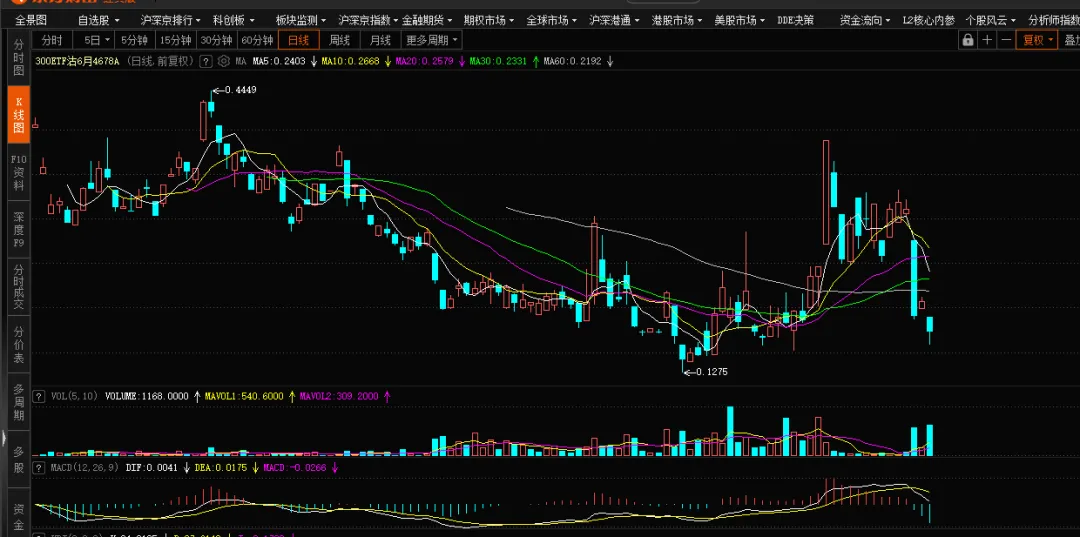Expand the 科创板 dropdown menu
The height and width of the screenshot is (537, 1080).
(x=233, y=21)
